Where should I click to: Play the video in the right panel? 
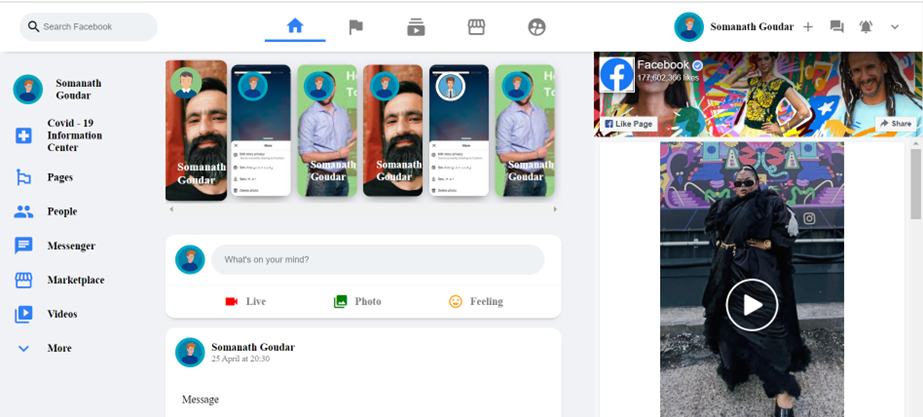pyautogui.click(x=751, y=305)
